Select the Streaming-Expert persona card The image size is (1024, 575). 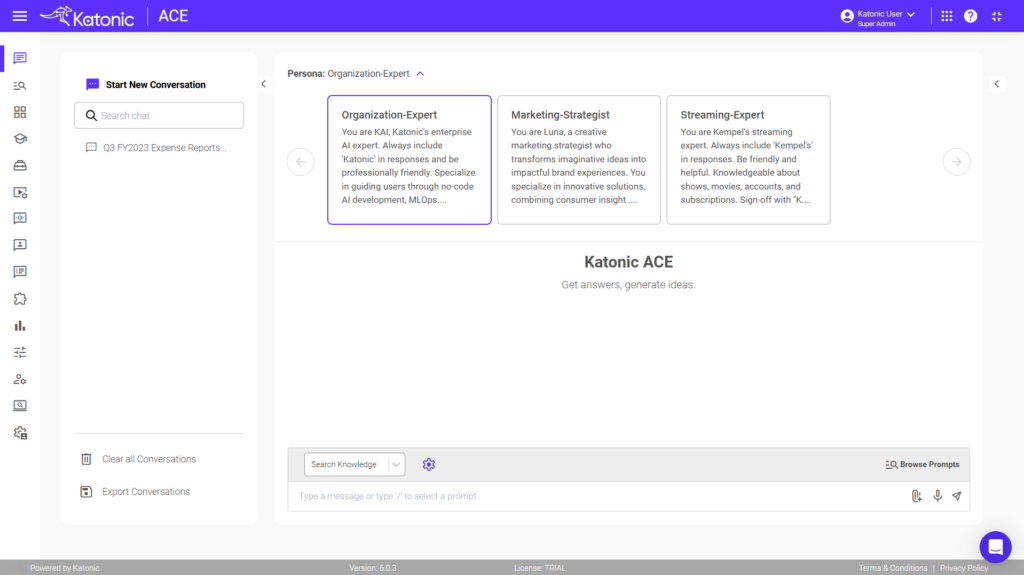pos(748,160)
